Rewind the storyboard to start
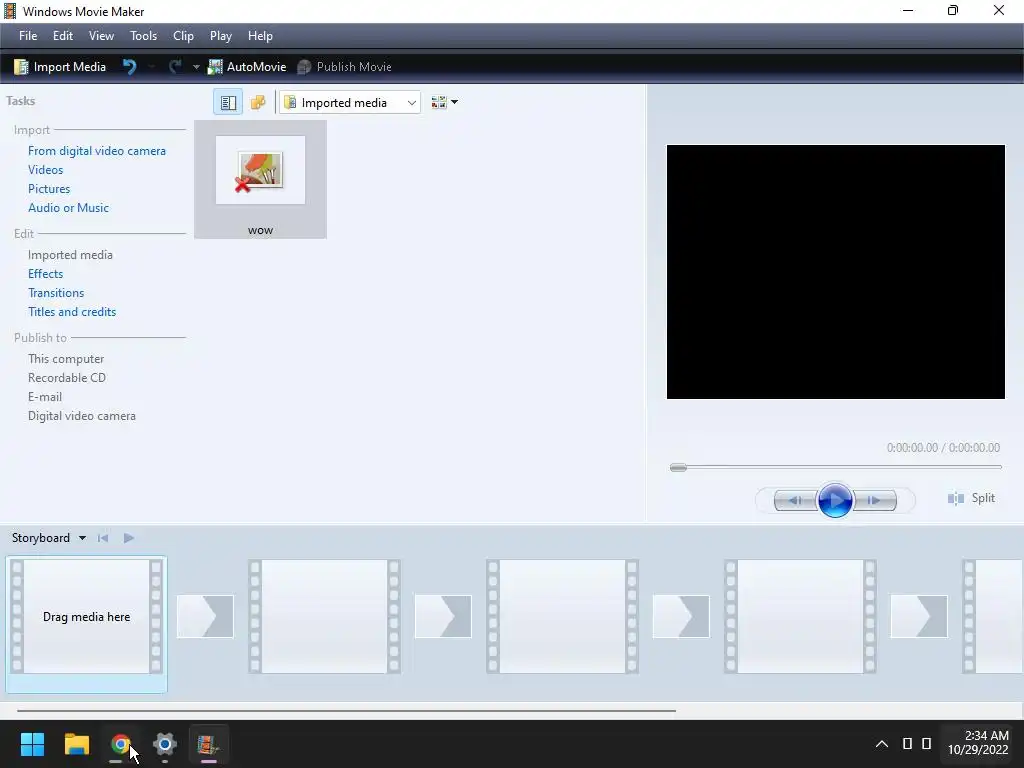Screen dimensions: 1024x768 [103, 538]
